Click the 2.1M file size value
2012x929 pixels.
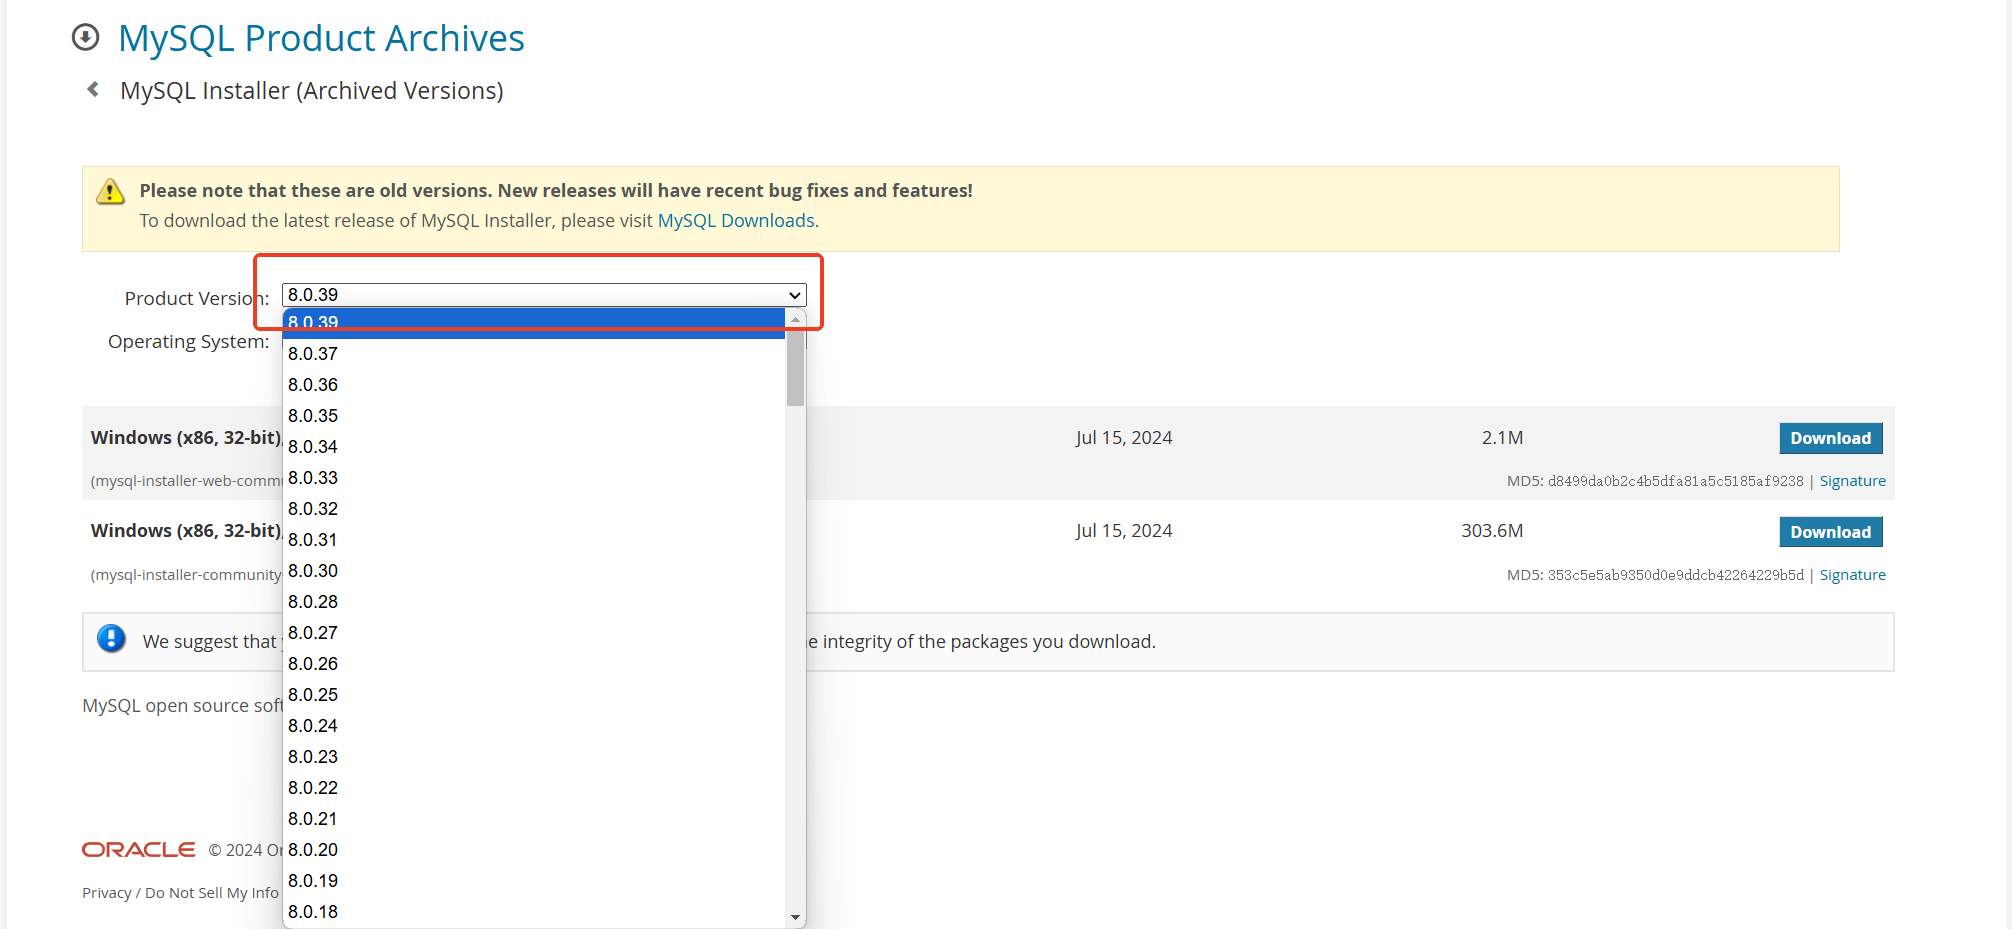point(1502,438)
